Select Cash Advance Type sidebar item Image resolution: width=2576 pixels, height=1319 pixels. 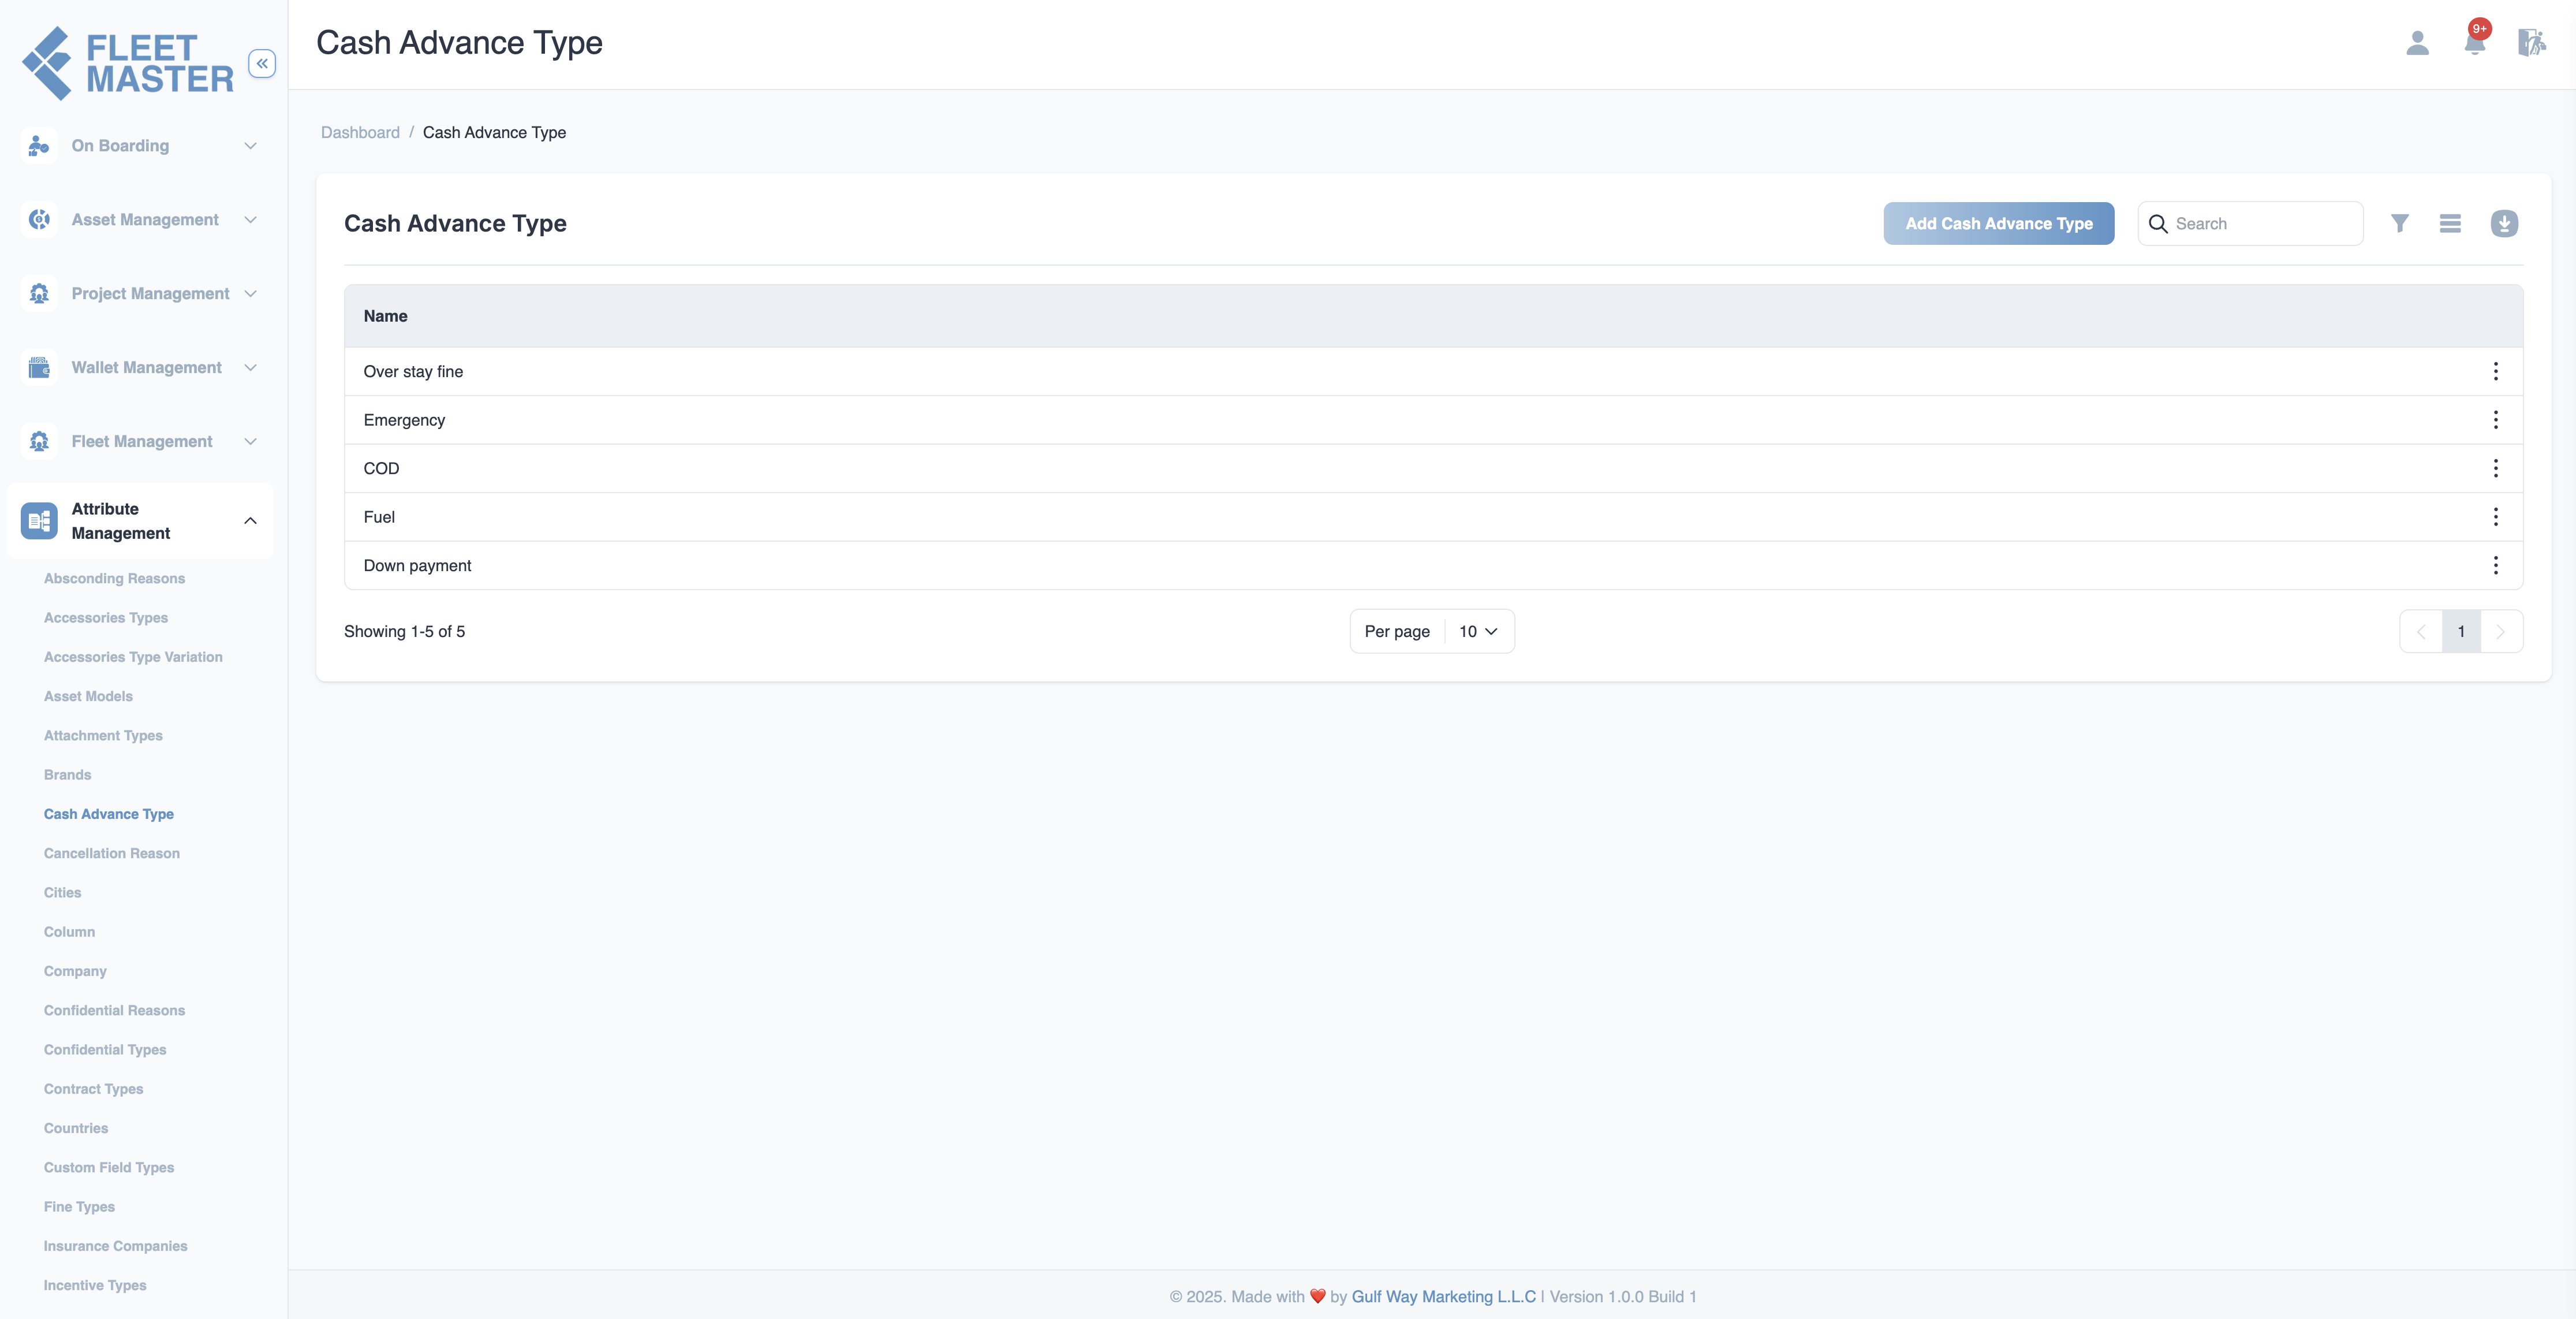tap(109, 814)
